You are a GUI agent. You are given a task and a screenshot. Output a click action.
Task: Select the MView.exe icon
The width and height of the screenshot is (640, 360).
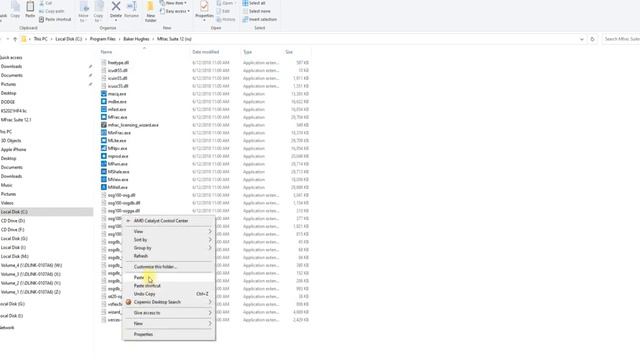coord(104,180)
